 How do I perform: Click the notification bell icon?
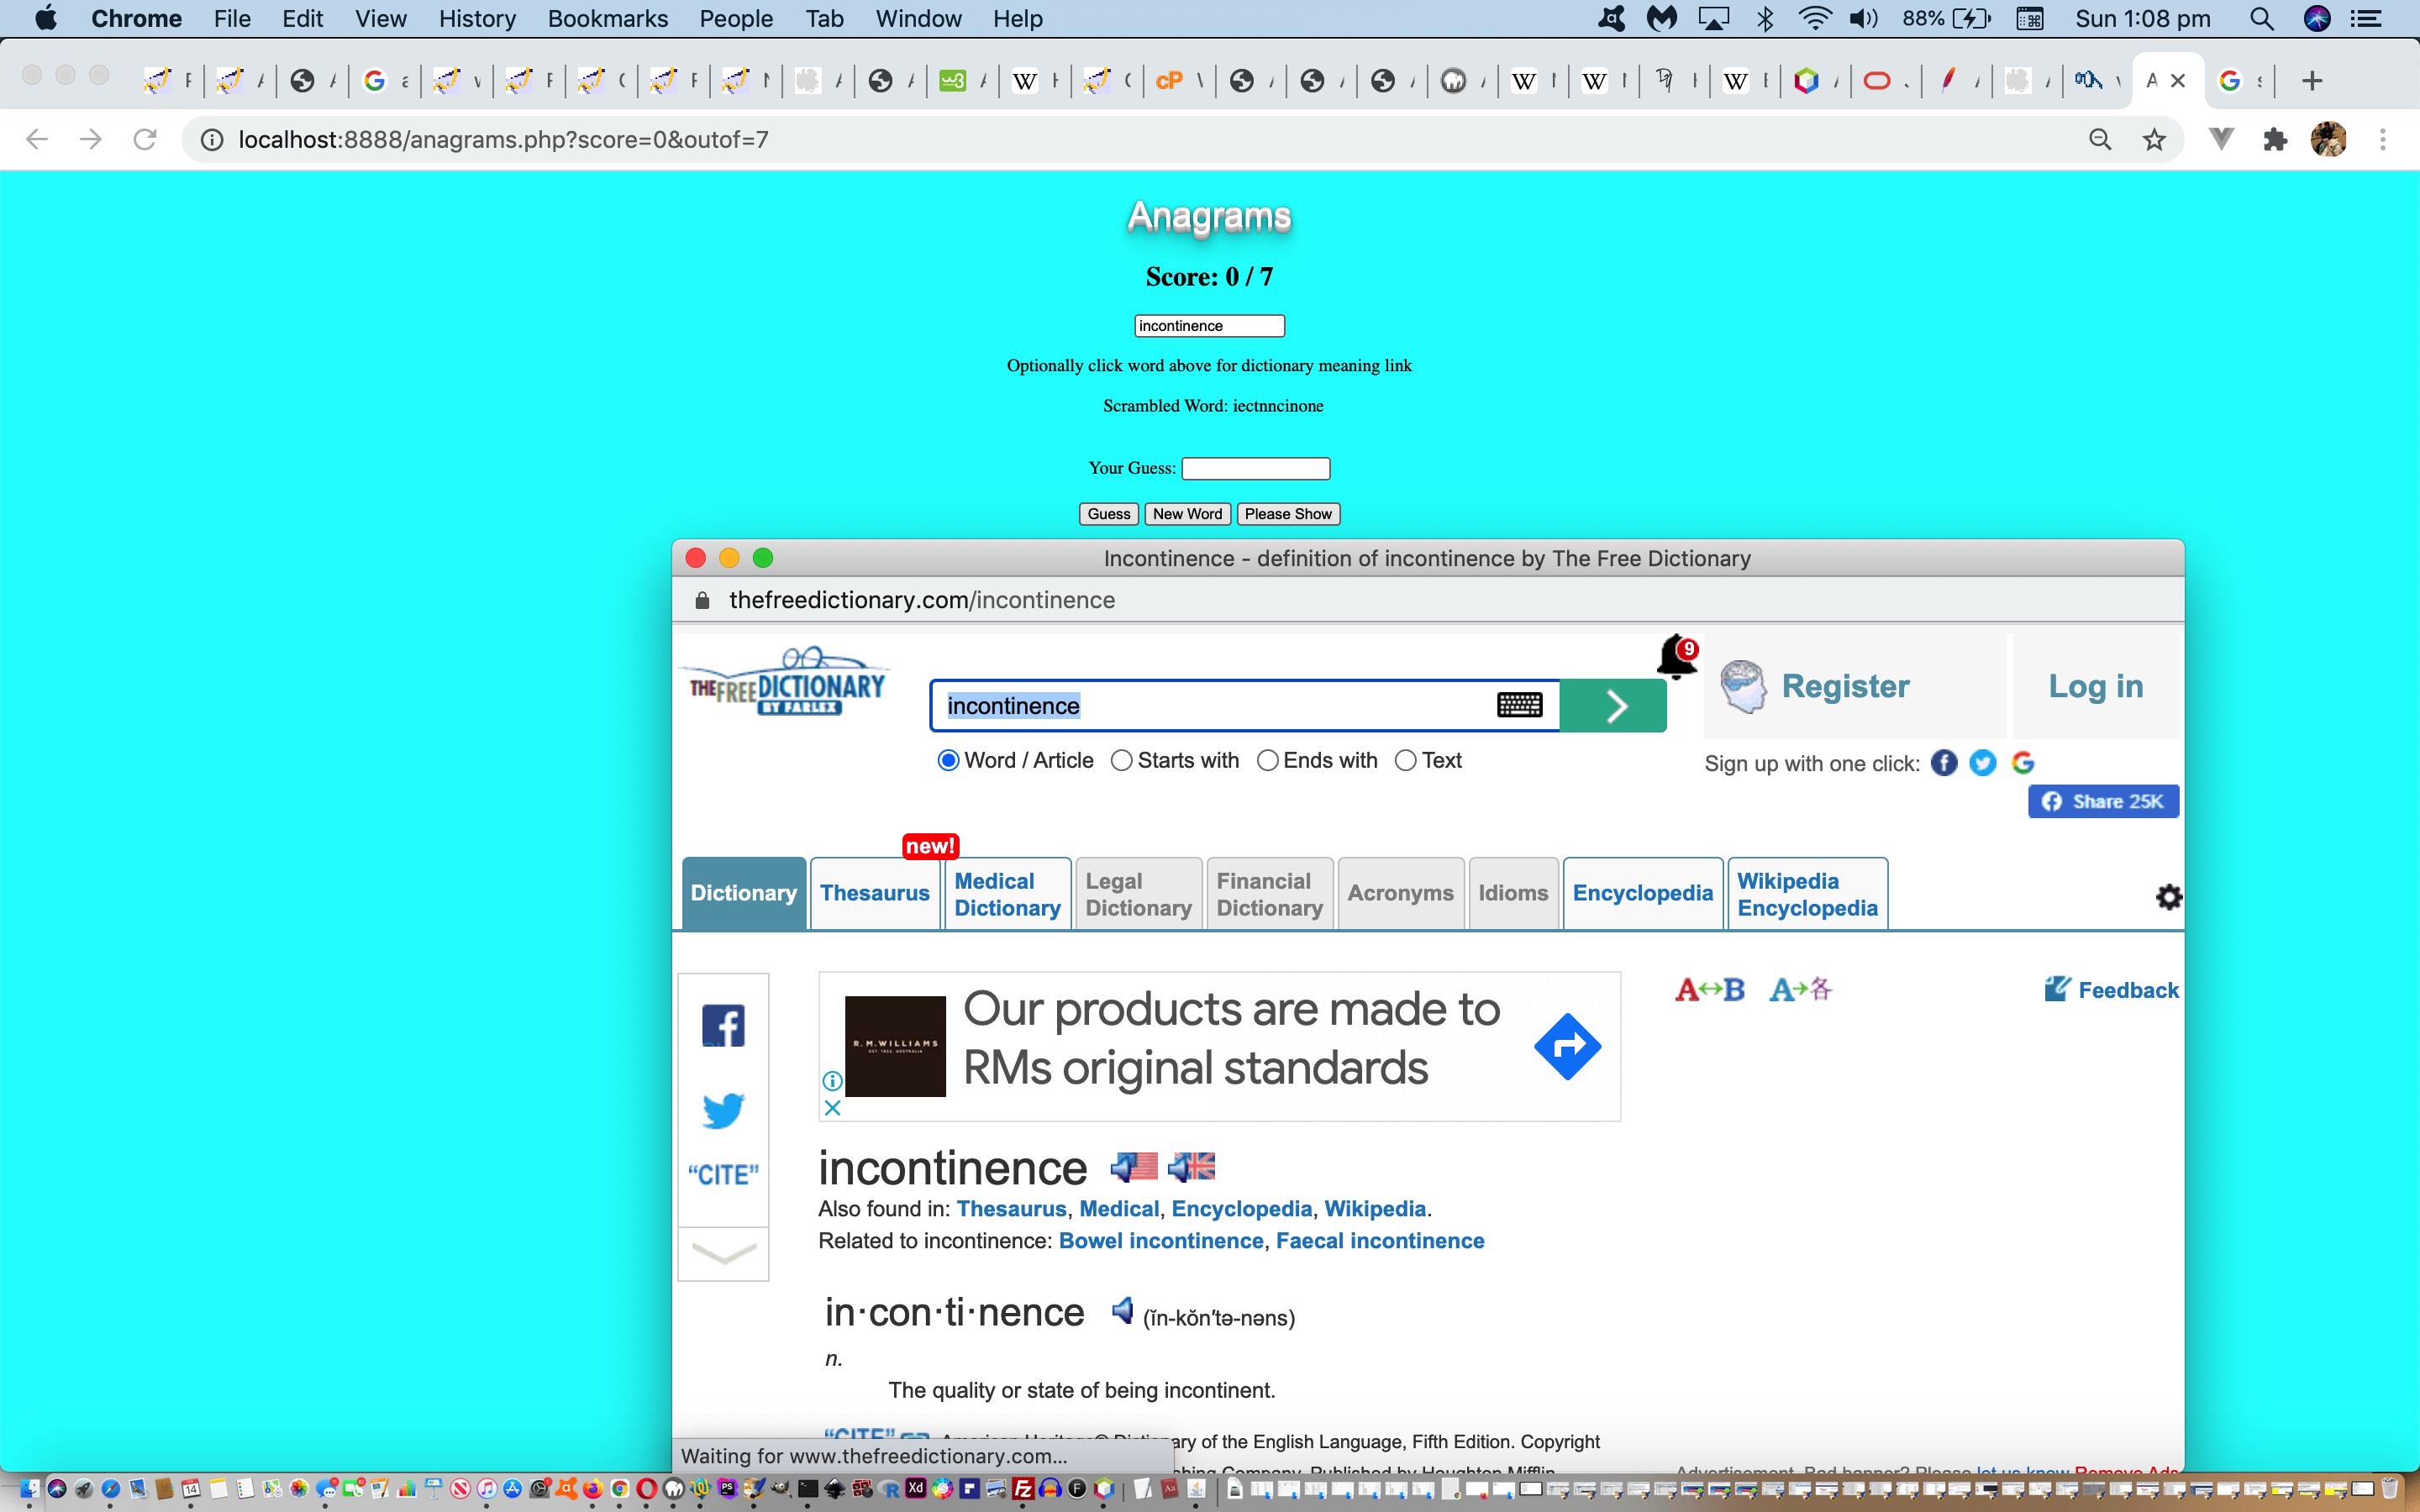(1676, 657)
